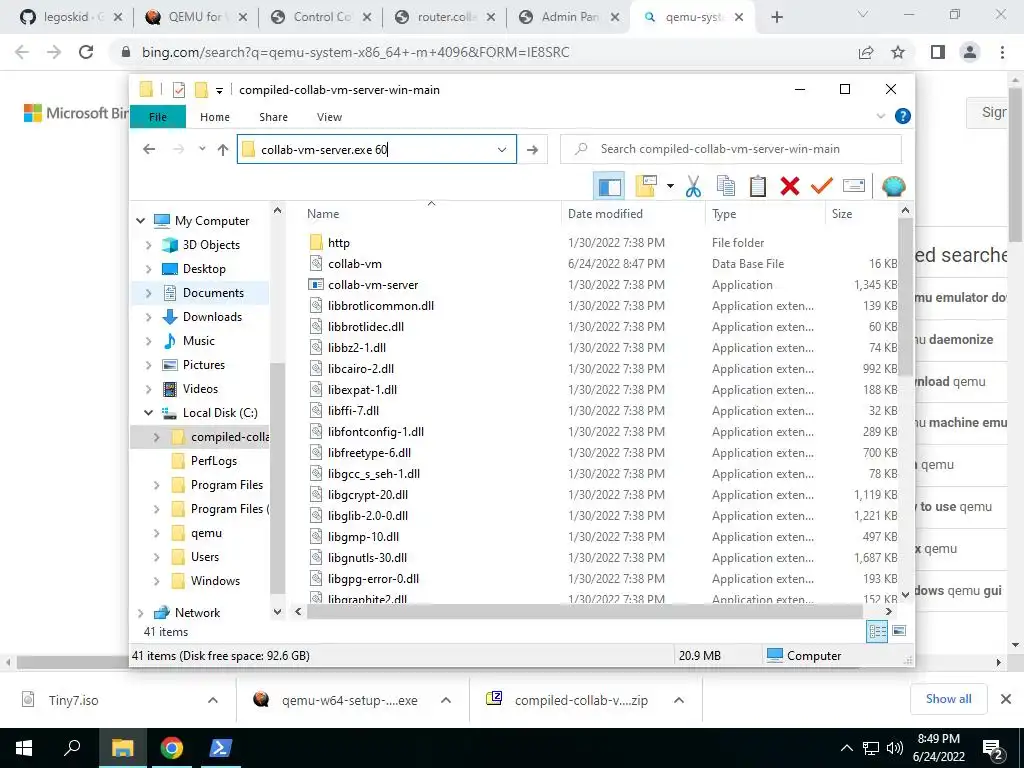The image size is (1024, 768).
Task: Collapse the Local Disk (C:) node
Action: point(148,413)
